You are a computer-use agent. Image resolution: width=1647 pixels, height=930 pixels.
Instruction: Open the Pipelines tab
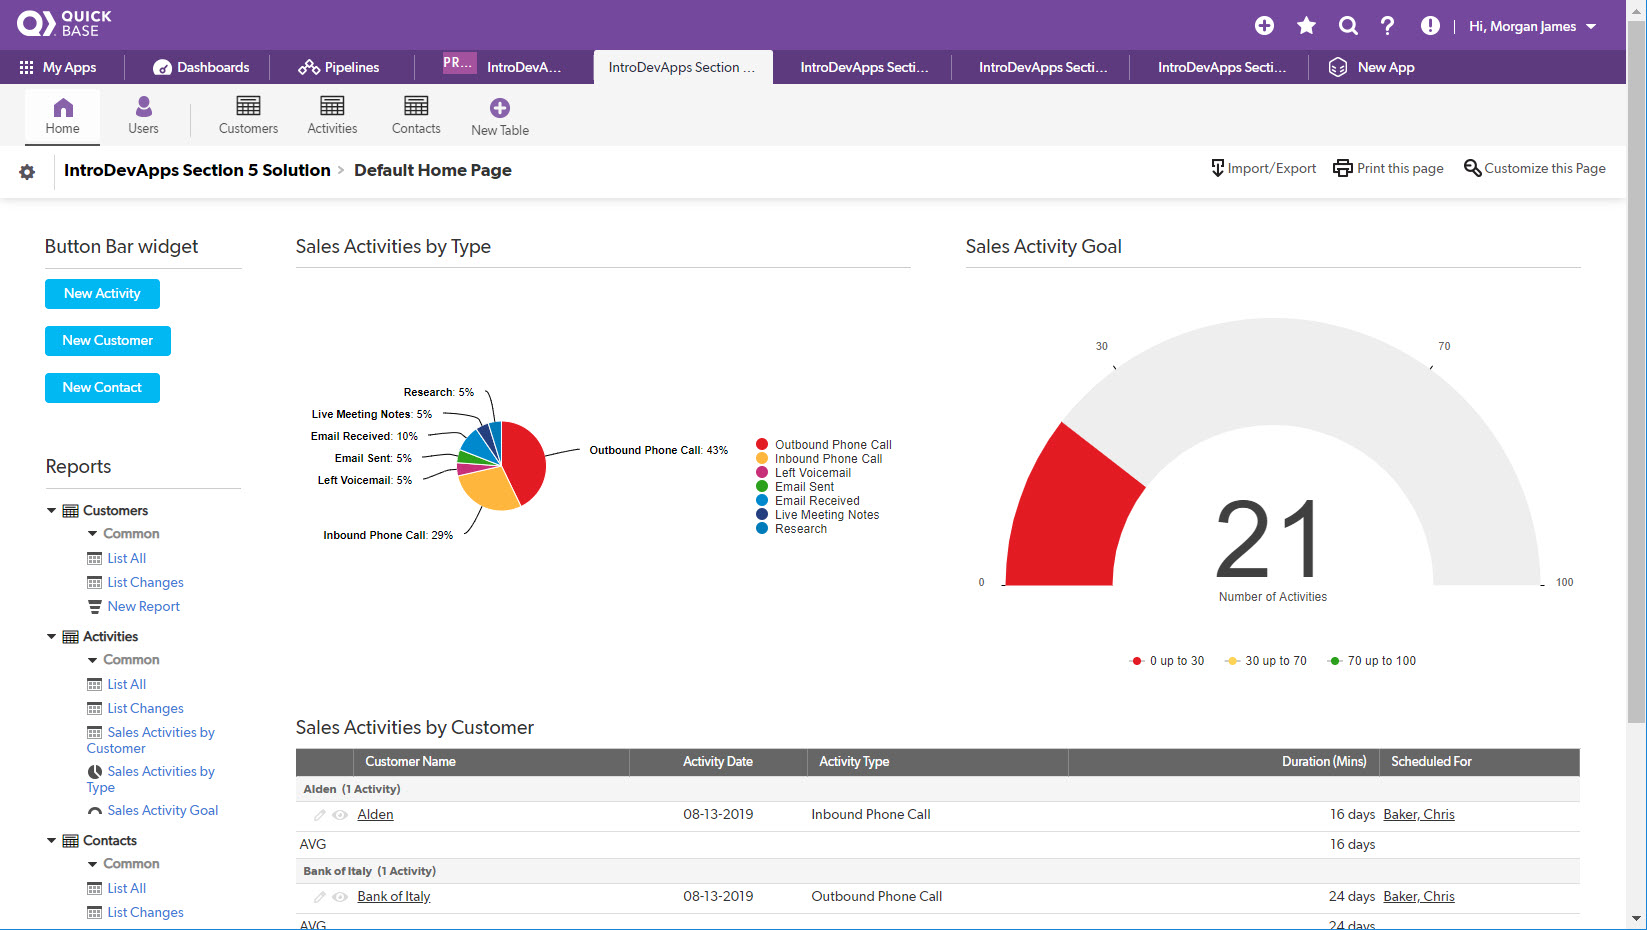tap(339, 68)
